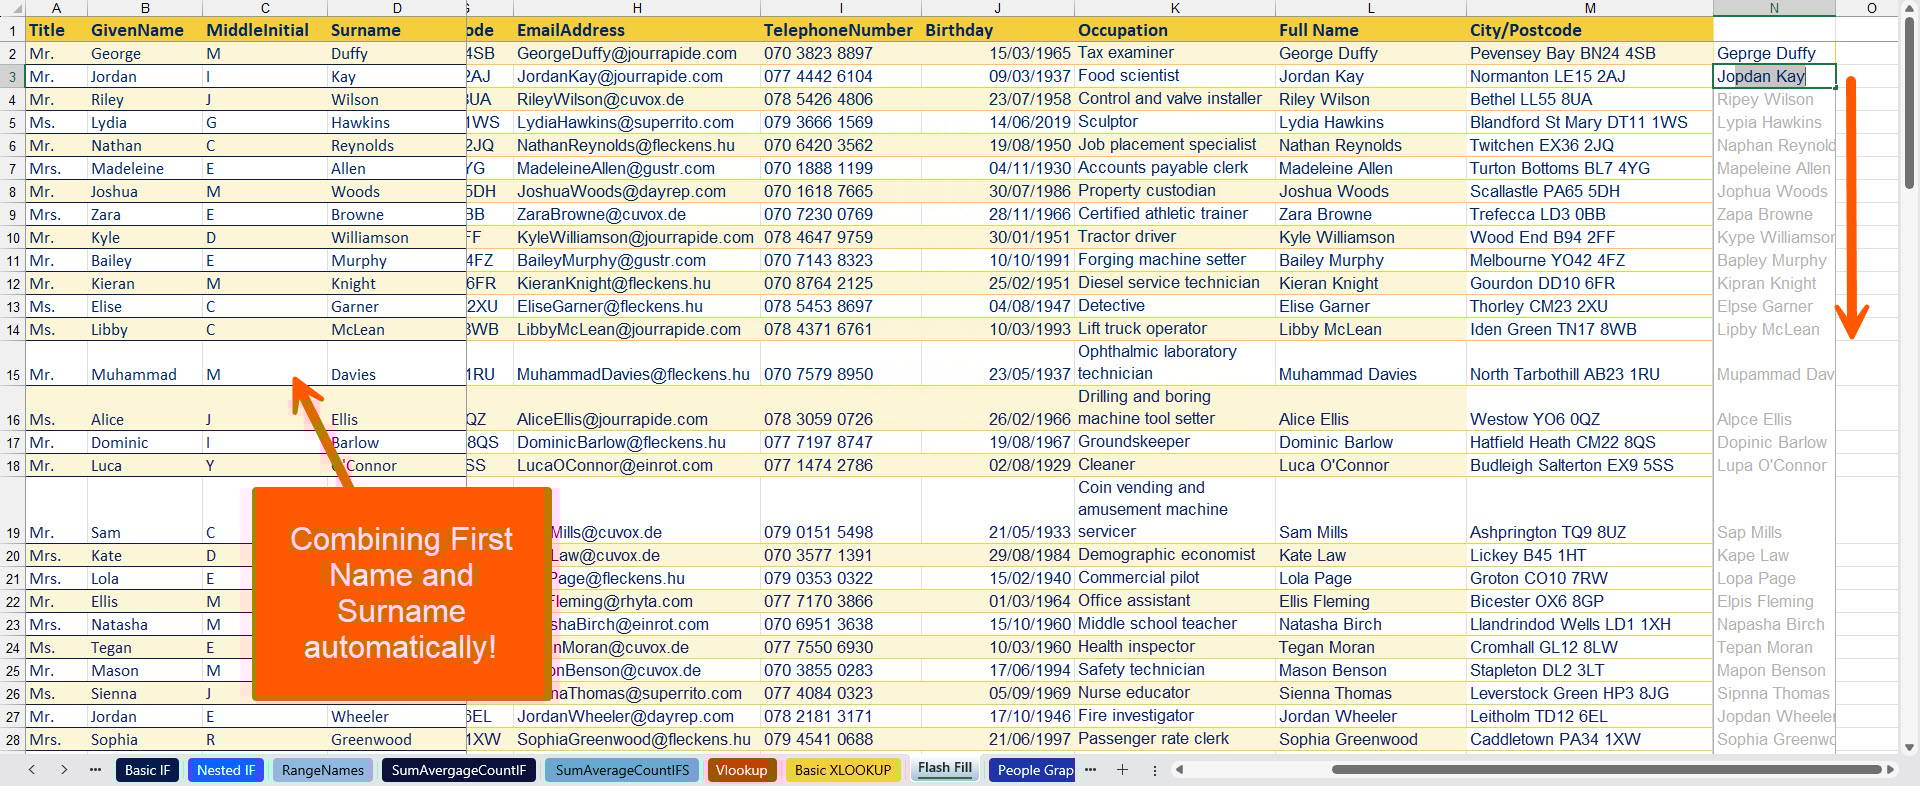Select column M header
Viewport: 1920px width, 786px height.
(x=1590, y=8)
